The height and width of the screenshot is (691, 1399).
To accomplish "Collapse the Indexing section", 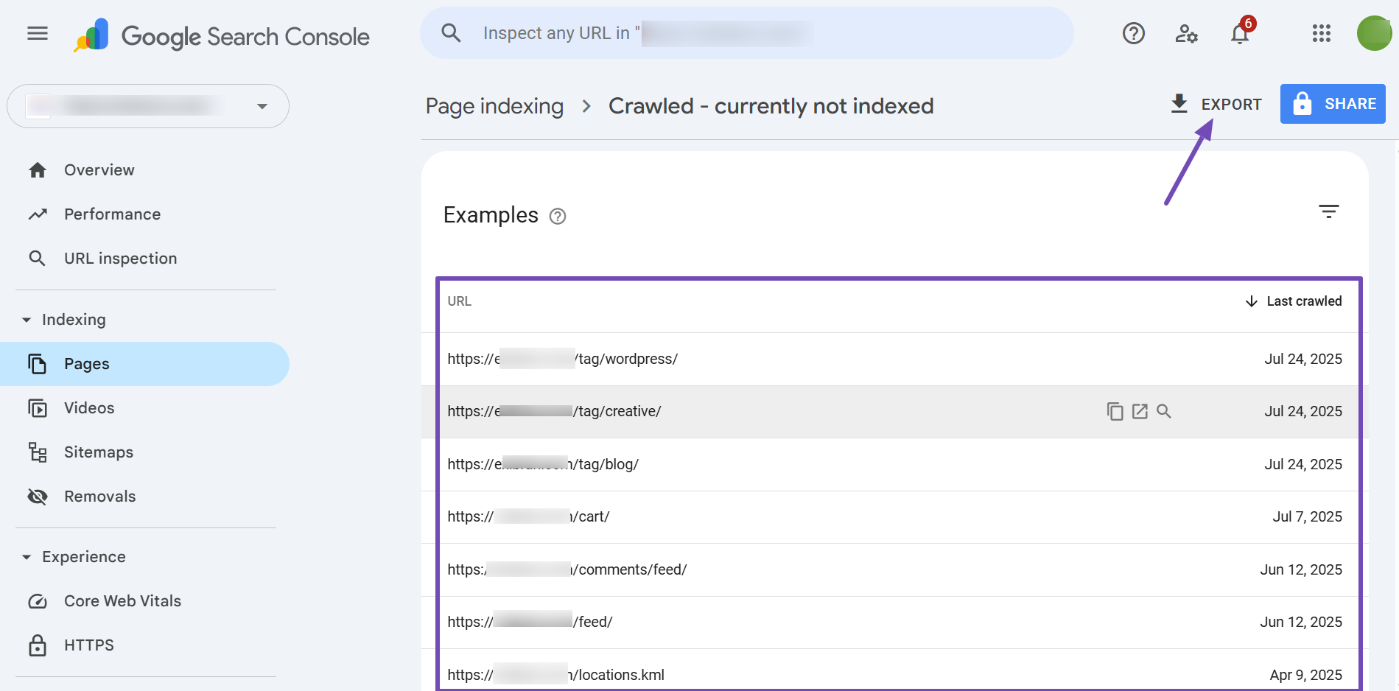I will click(x=27, y=320).
